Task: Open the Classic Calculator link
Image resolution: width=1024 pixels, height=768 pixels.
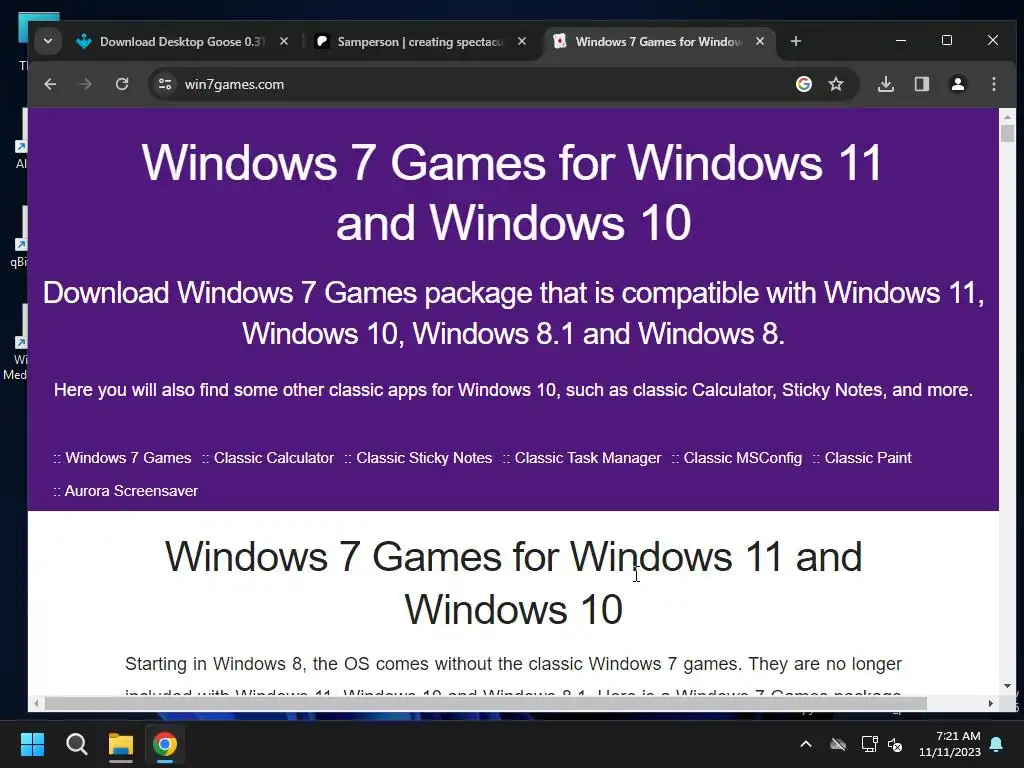Action: pos(274,458)
